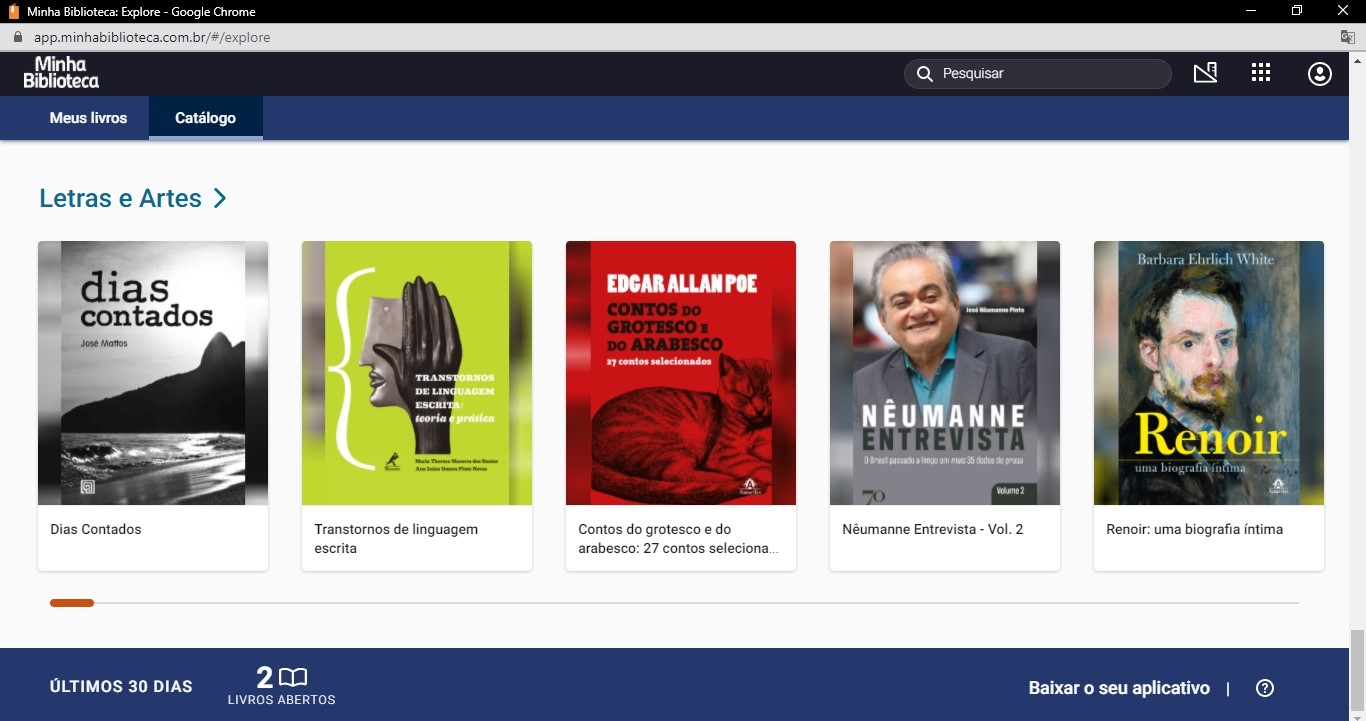
Task: Switch to the Meus livros tab
Action: tap(88, 118)
